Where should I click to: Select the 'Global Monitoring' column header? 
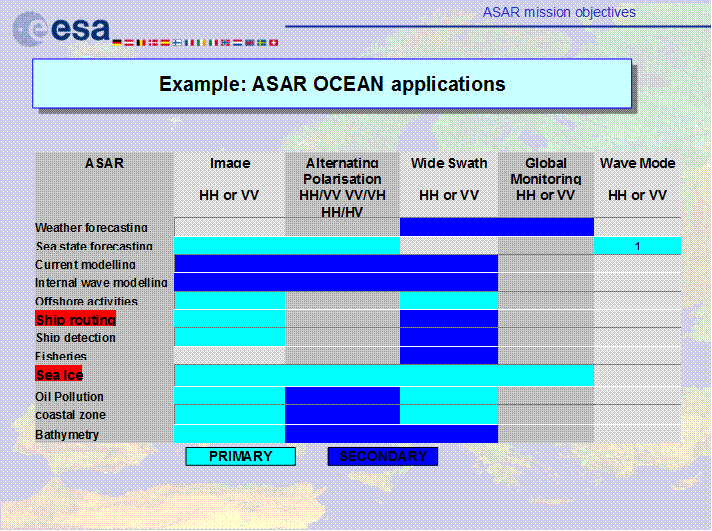click(x=546, y=185)
